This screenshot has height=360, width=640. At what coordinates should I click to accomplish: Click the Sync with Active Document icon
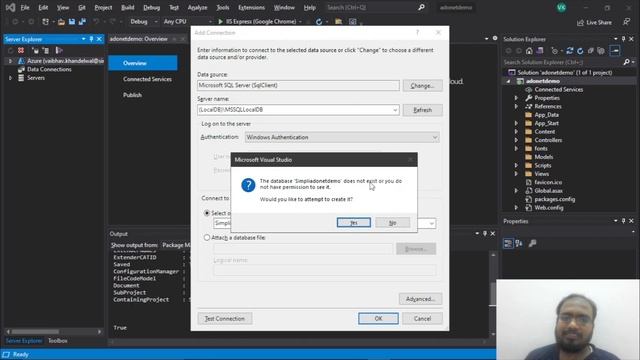point(570,51)
